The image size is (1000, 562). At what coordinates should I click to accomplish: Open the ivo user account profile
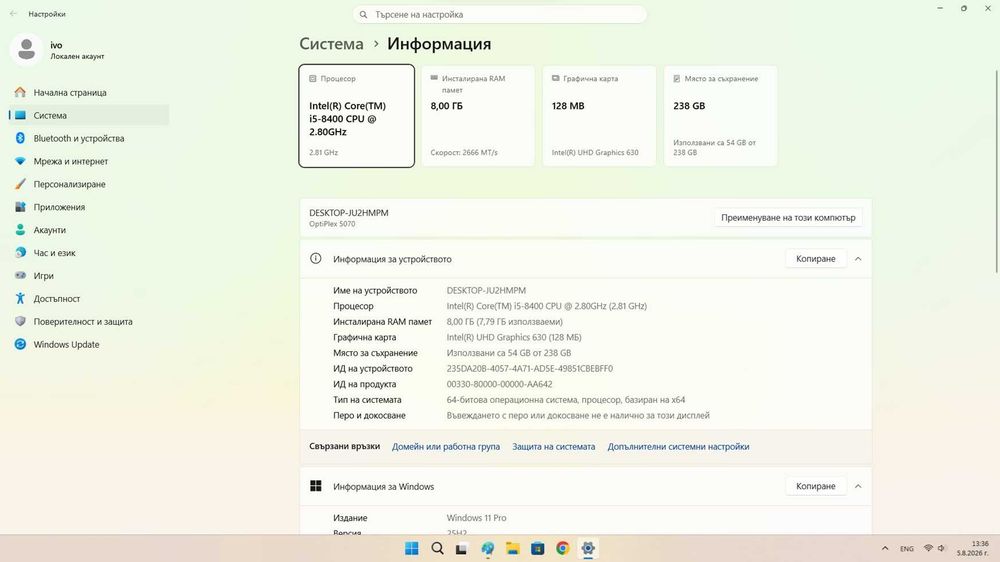(x=57, y=50)
